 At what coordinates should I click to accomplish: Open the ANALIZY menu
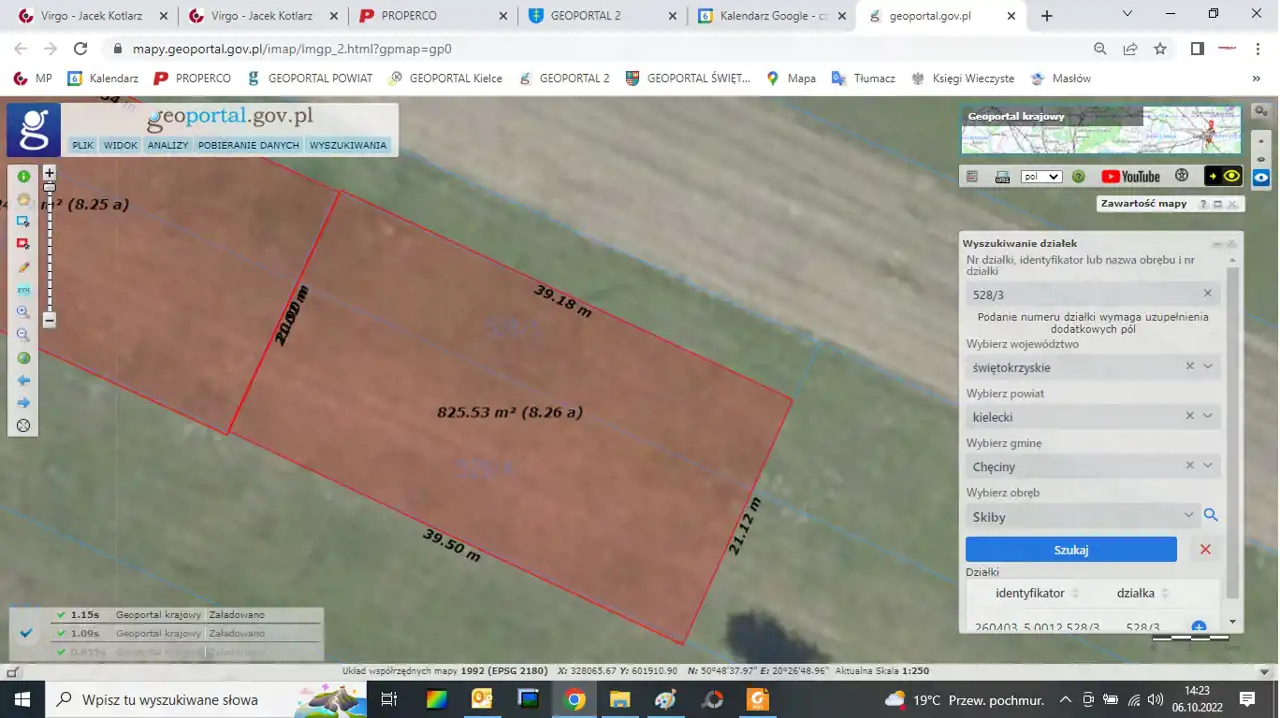[168, 145]
